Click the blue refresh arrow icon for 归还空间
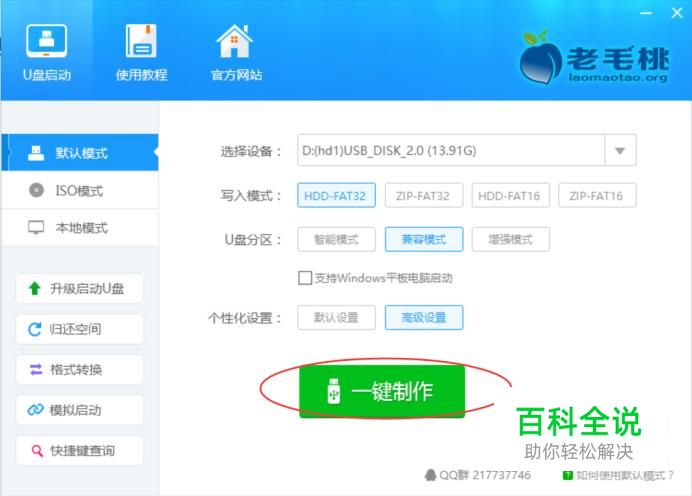This screenshot has width=692, height=496. tap(34, 329)
